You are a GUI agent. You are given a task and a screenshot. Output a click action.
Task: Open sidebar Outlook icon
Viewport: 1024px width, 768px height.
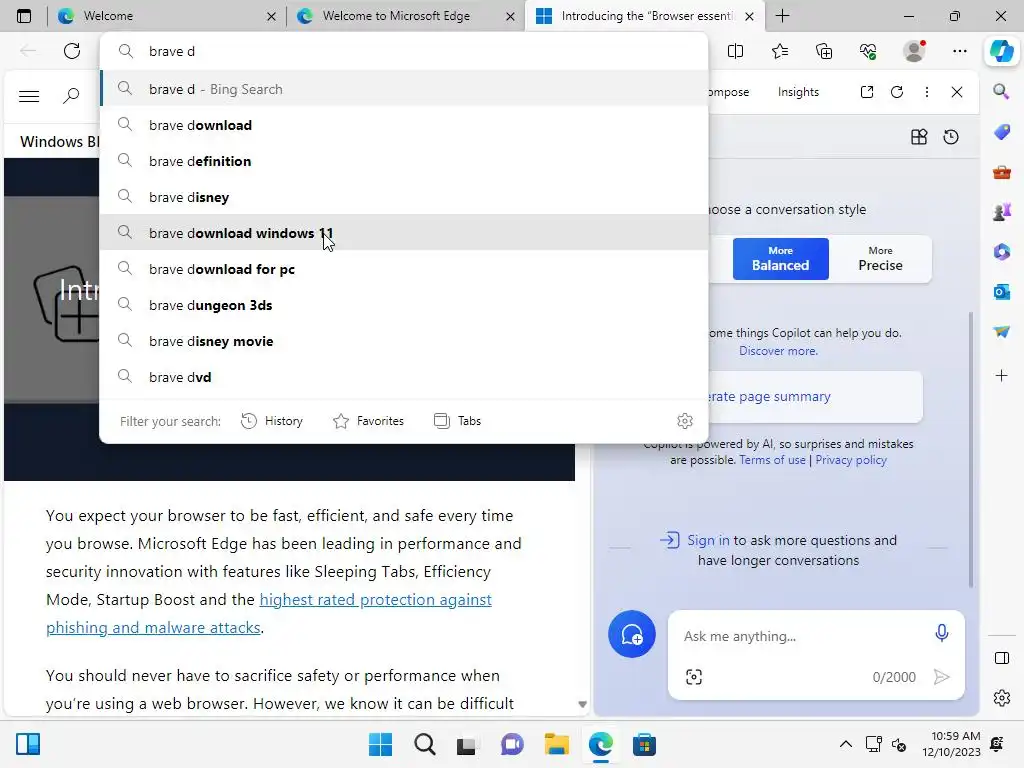[1002, 292]
